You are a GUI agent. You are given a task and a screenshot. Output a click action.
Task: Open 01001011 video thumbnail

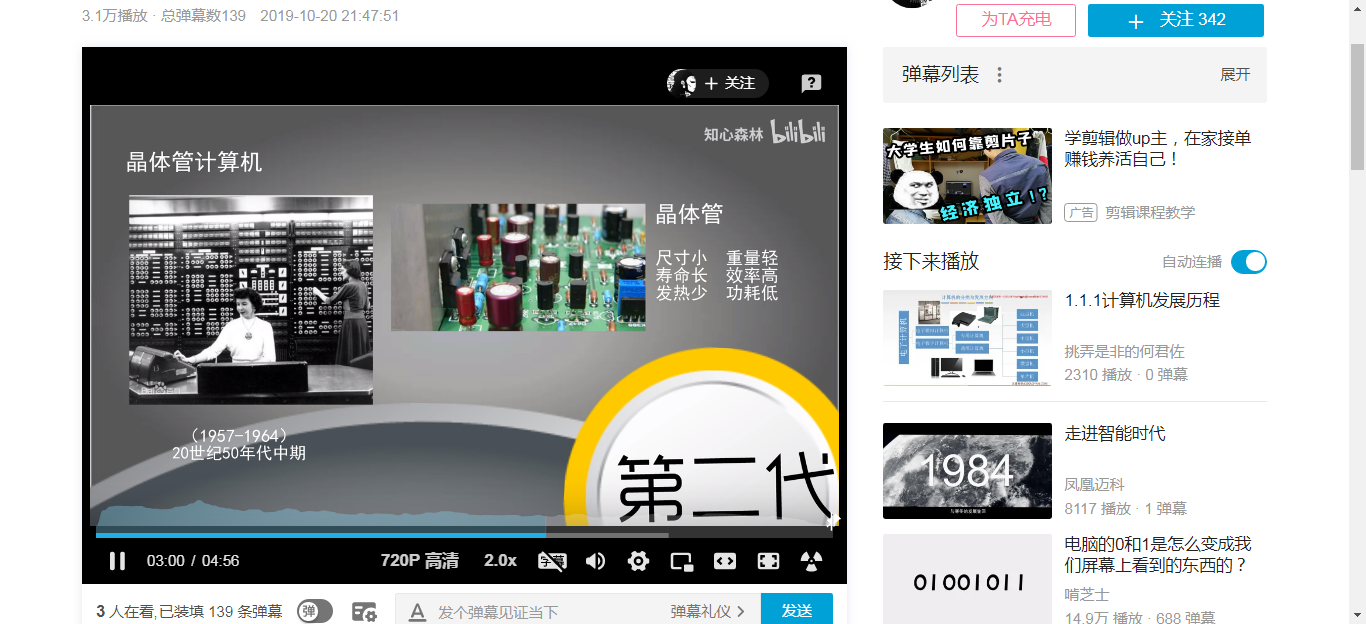click(967, 580)
